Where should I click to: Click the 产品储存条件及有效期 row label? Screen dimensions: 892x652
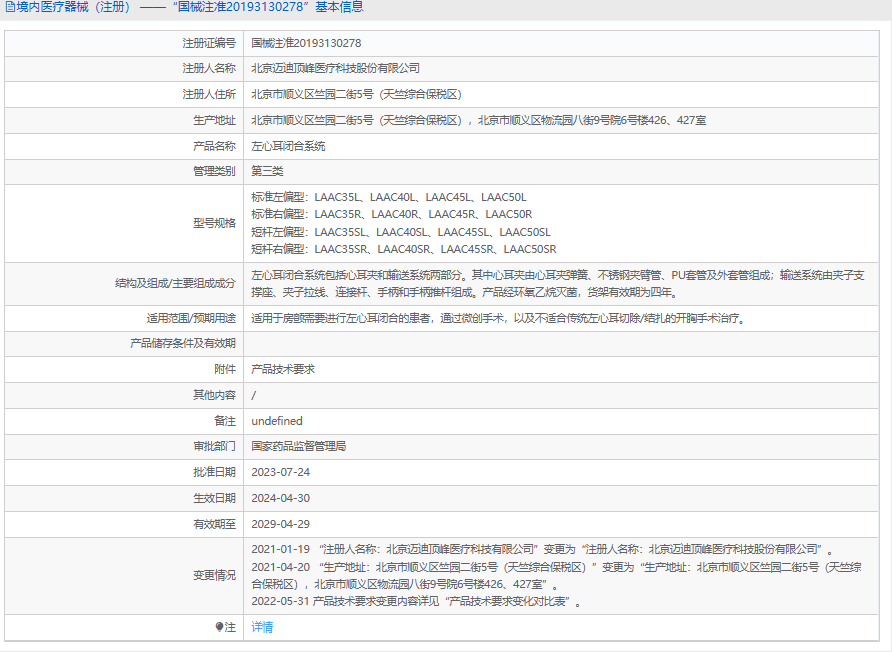(x=183, y=344)
